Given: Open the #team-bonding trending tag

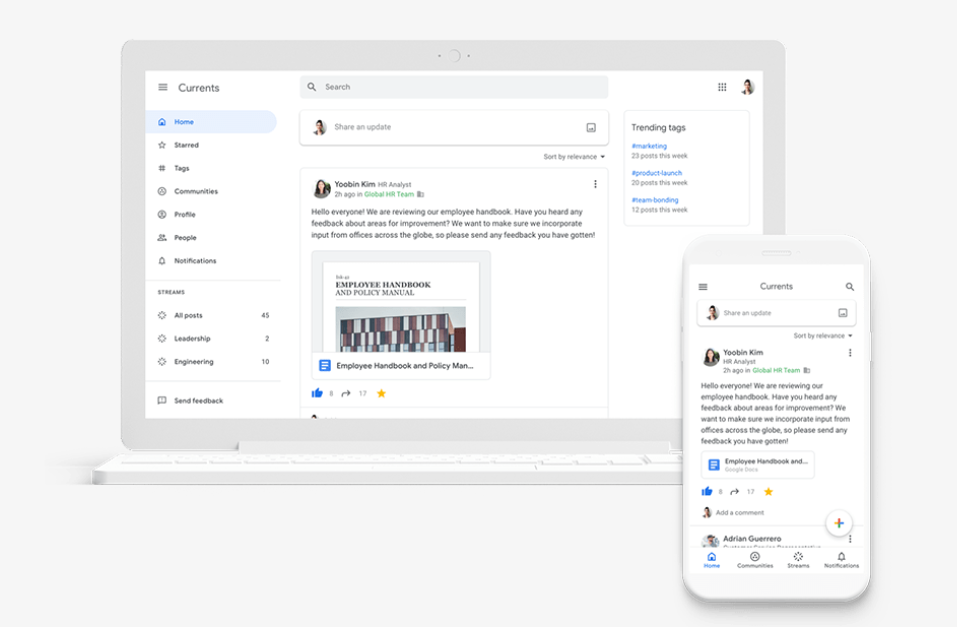Looking at the screenshot, I should (x=654, y=200).
